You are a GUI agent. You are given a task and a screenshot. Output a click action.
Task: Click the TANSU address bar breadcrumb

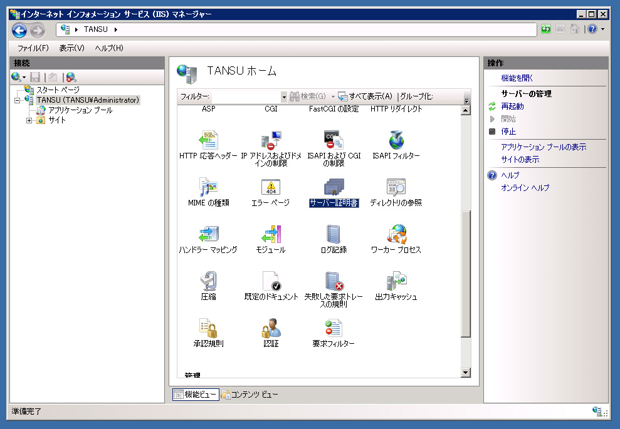(96, 30)
